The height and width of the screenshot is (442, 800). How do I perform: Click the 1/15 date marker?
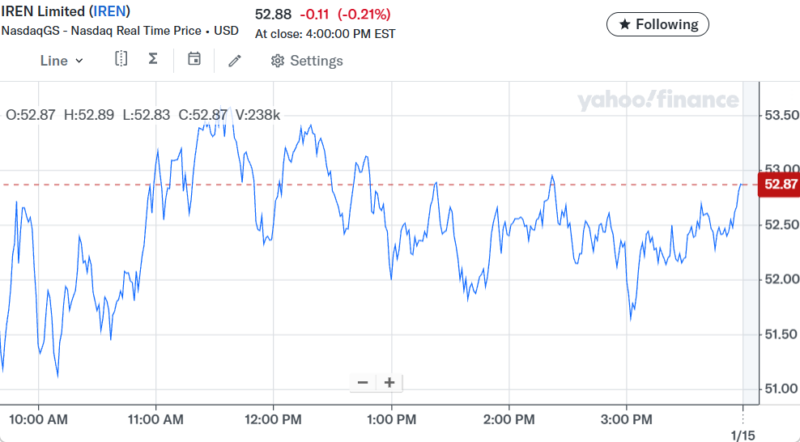pyautogui.click(x=742, y=435)
